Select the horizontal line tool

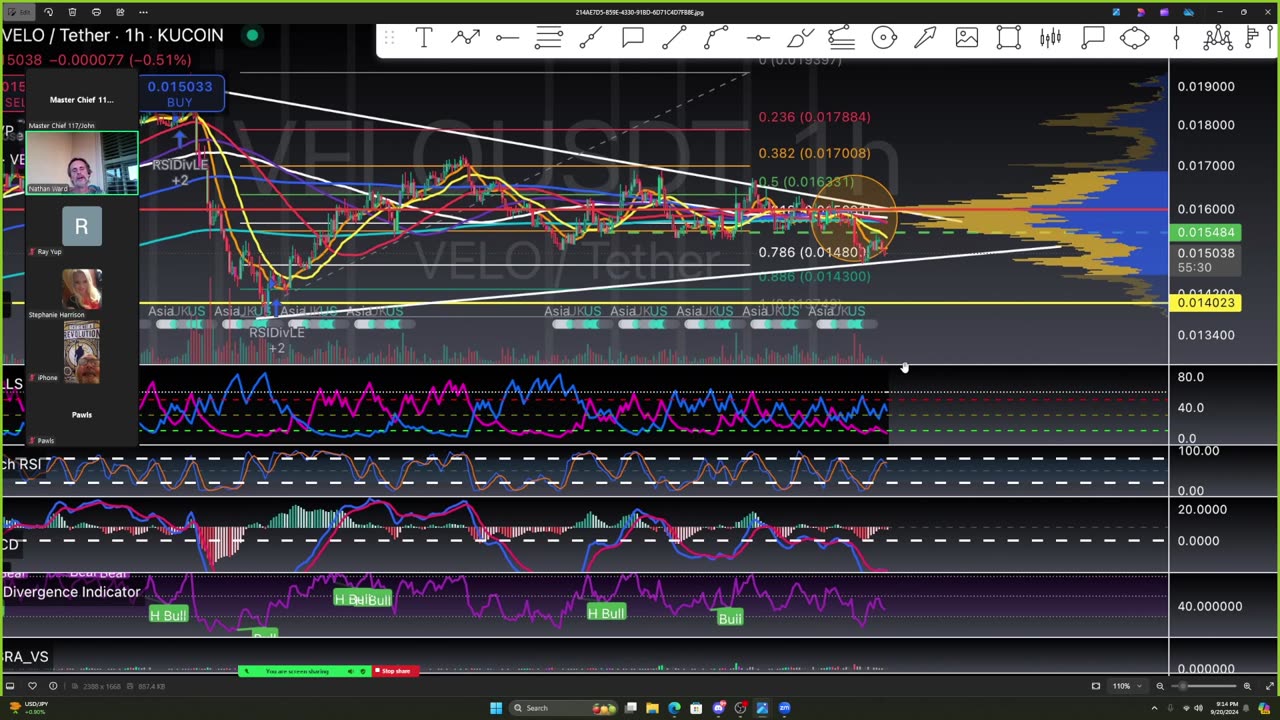(x=507, y=38)
